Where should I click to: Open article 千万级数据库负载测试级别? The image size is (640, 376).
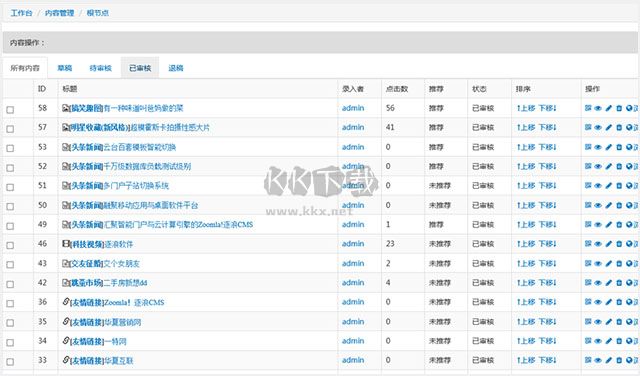pos(147,166)
